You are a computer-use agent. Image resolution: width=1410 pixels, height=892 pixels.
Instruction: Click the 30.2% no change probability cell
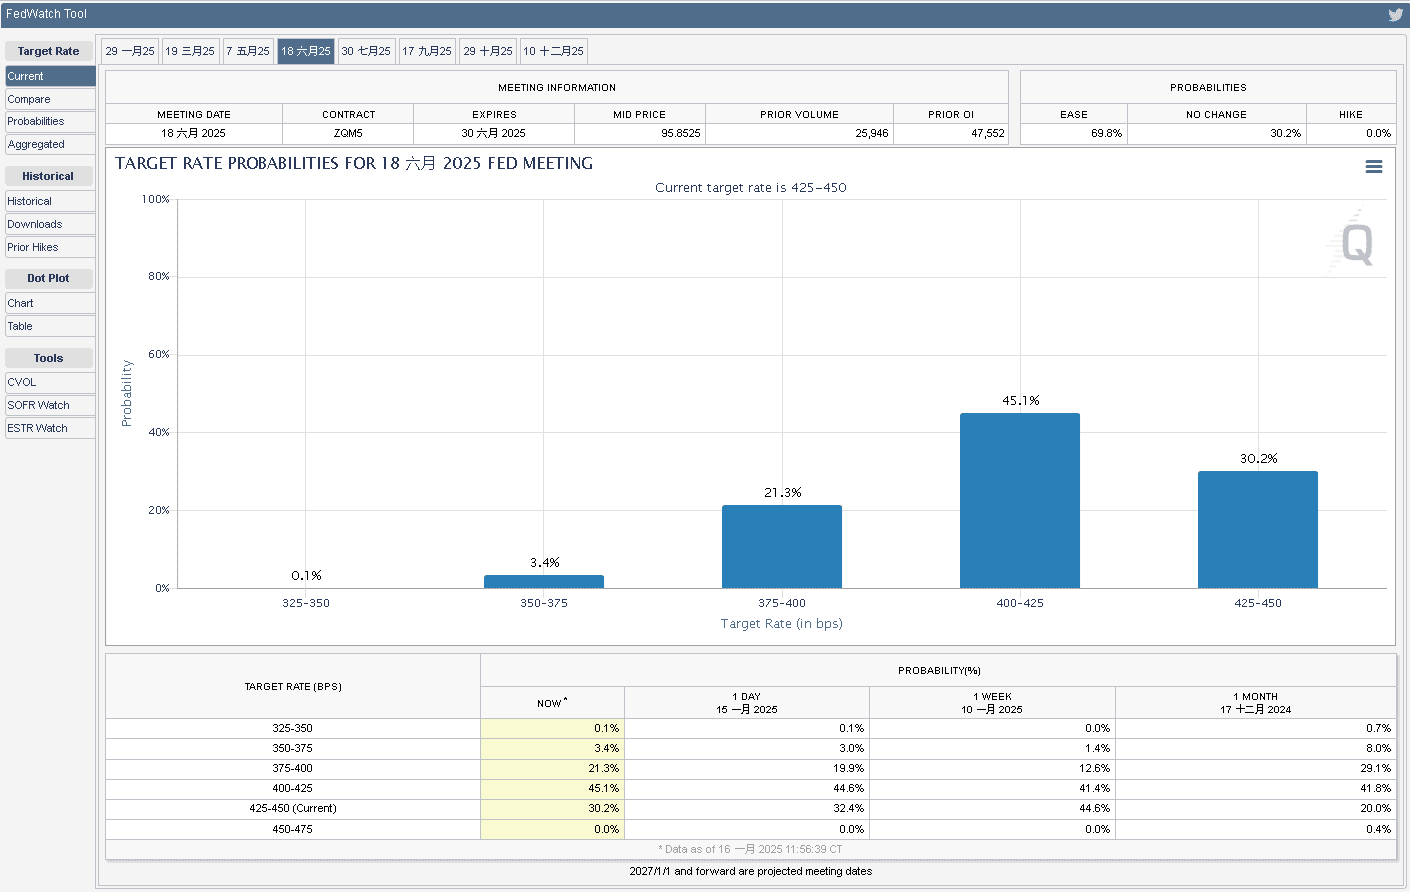point(1217,133)
